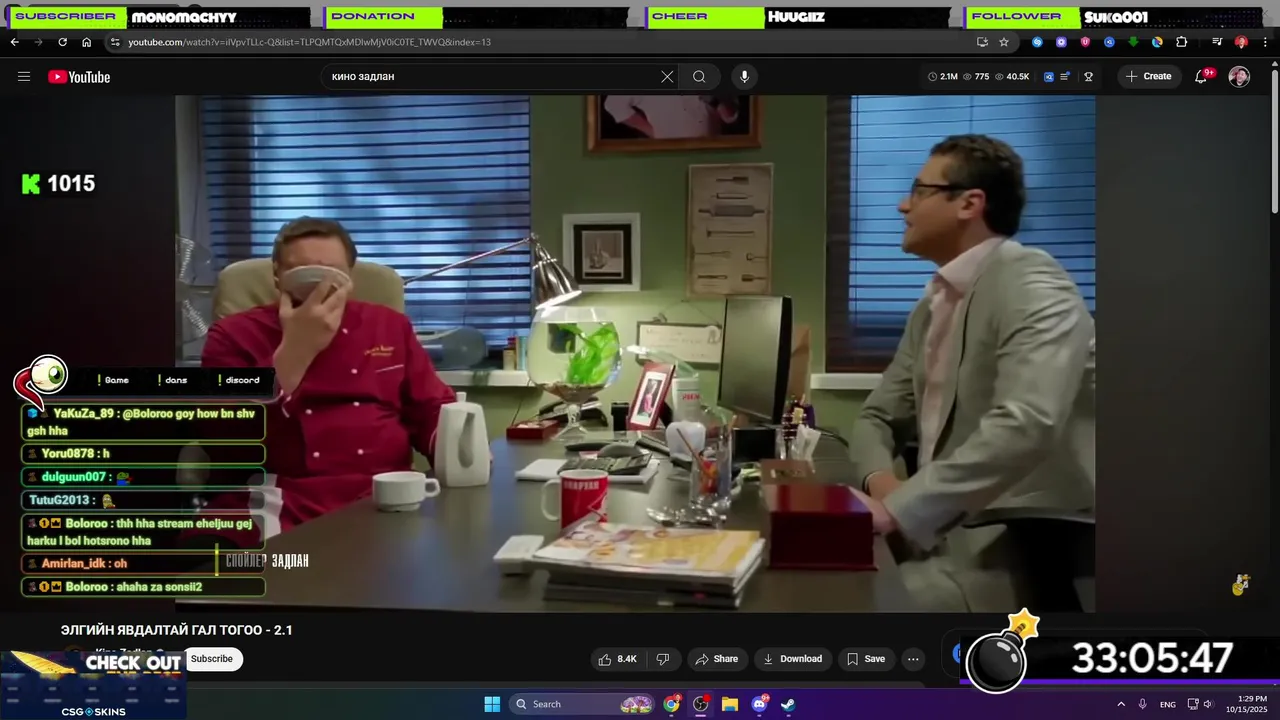Show hidden system tray icons

click(1121, 704)
